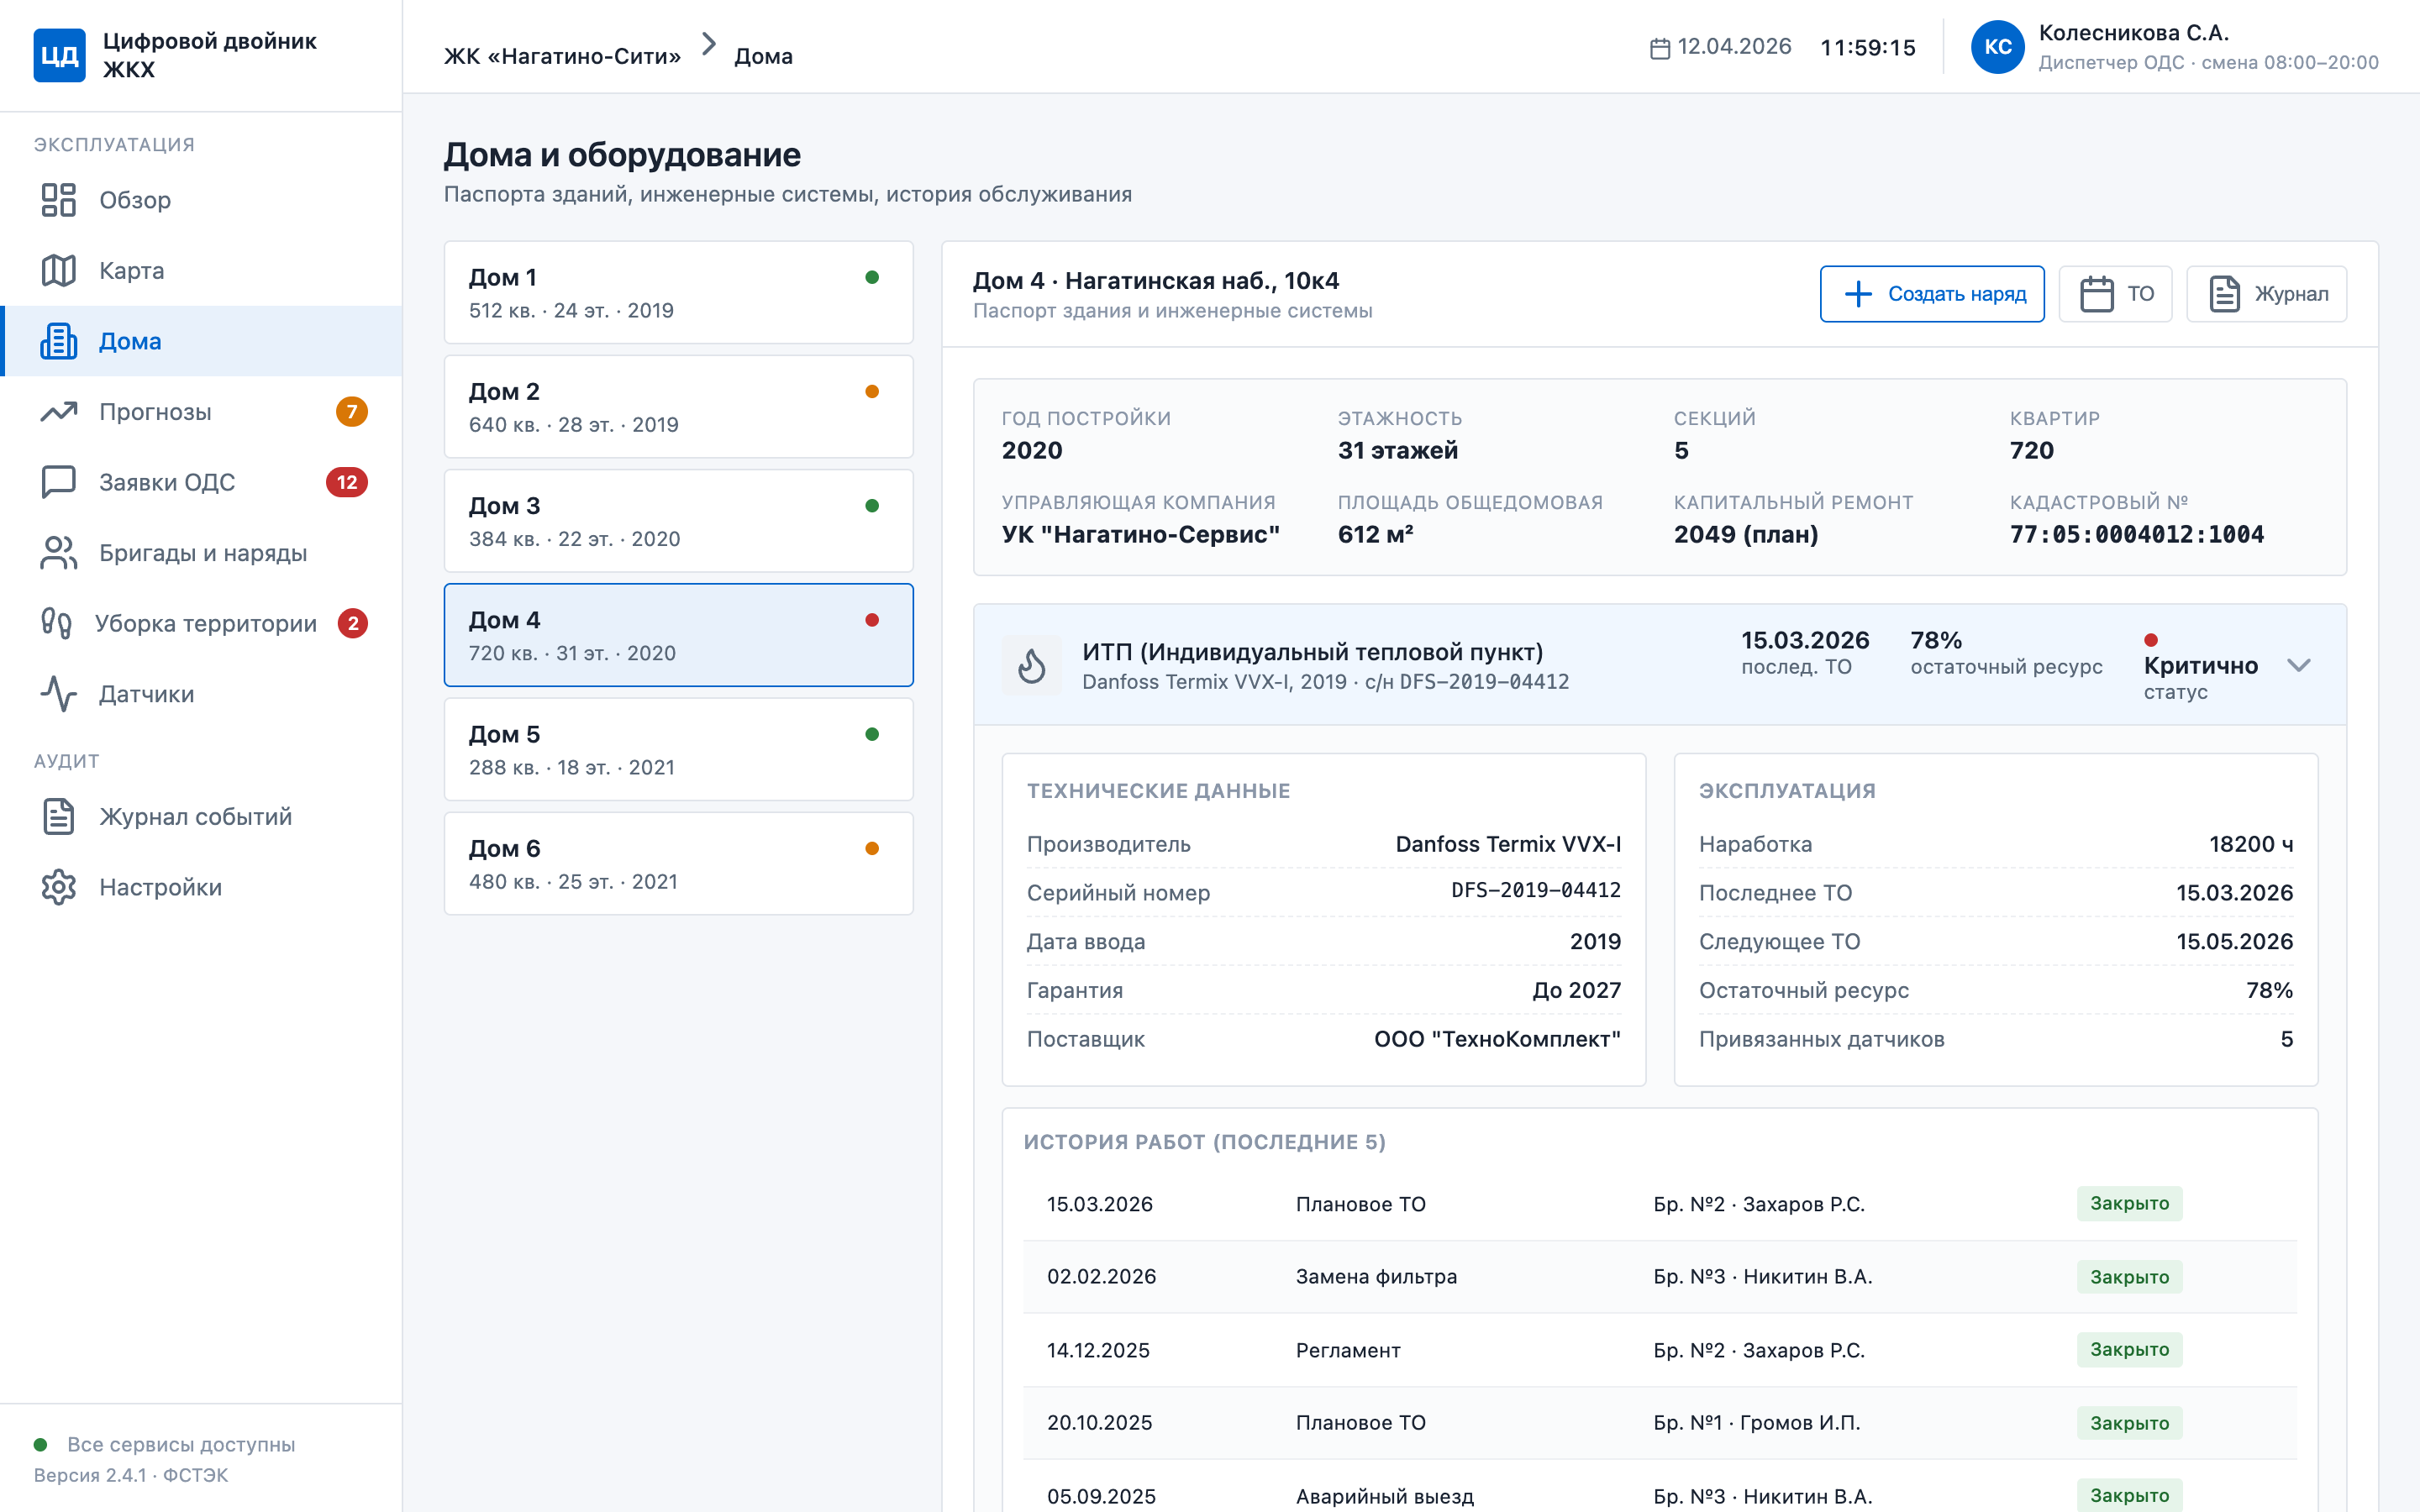The width and height of the screenshot is (2420, 1512).
Task: Click the flame icon of ИТП equipment
Action: (x=1031, y=665)
